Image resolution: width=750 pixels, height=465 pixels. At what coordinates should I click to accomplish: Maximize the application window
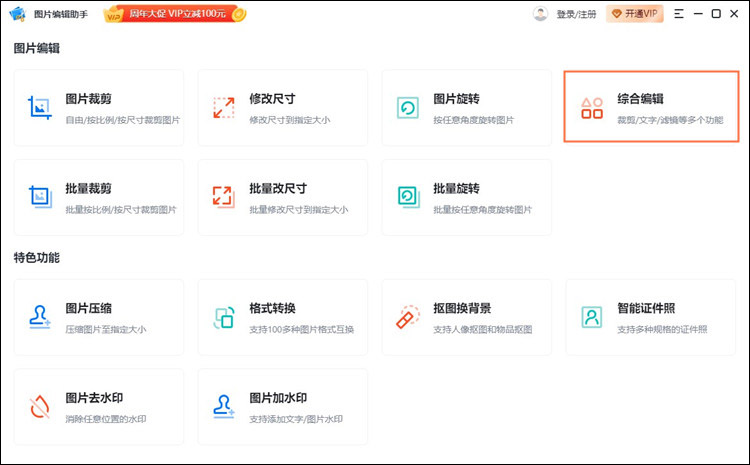[716, 14]
